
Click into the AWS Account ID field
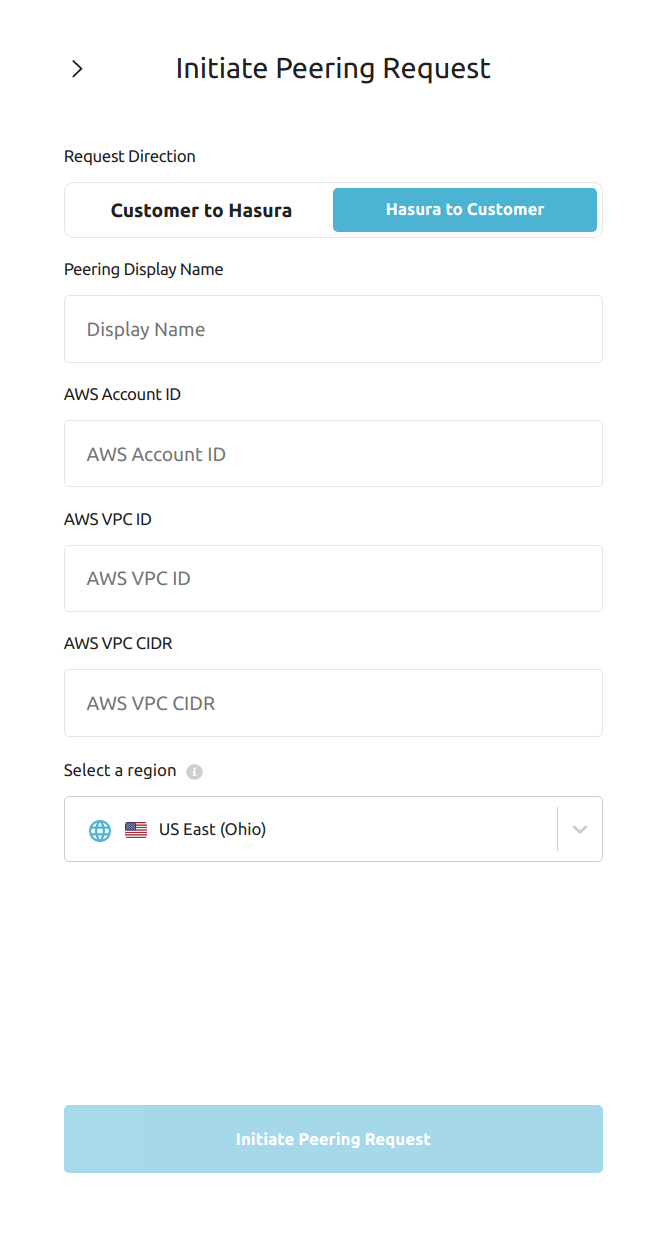tap(333, 454)
